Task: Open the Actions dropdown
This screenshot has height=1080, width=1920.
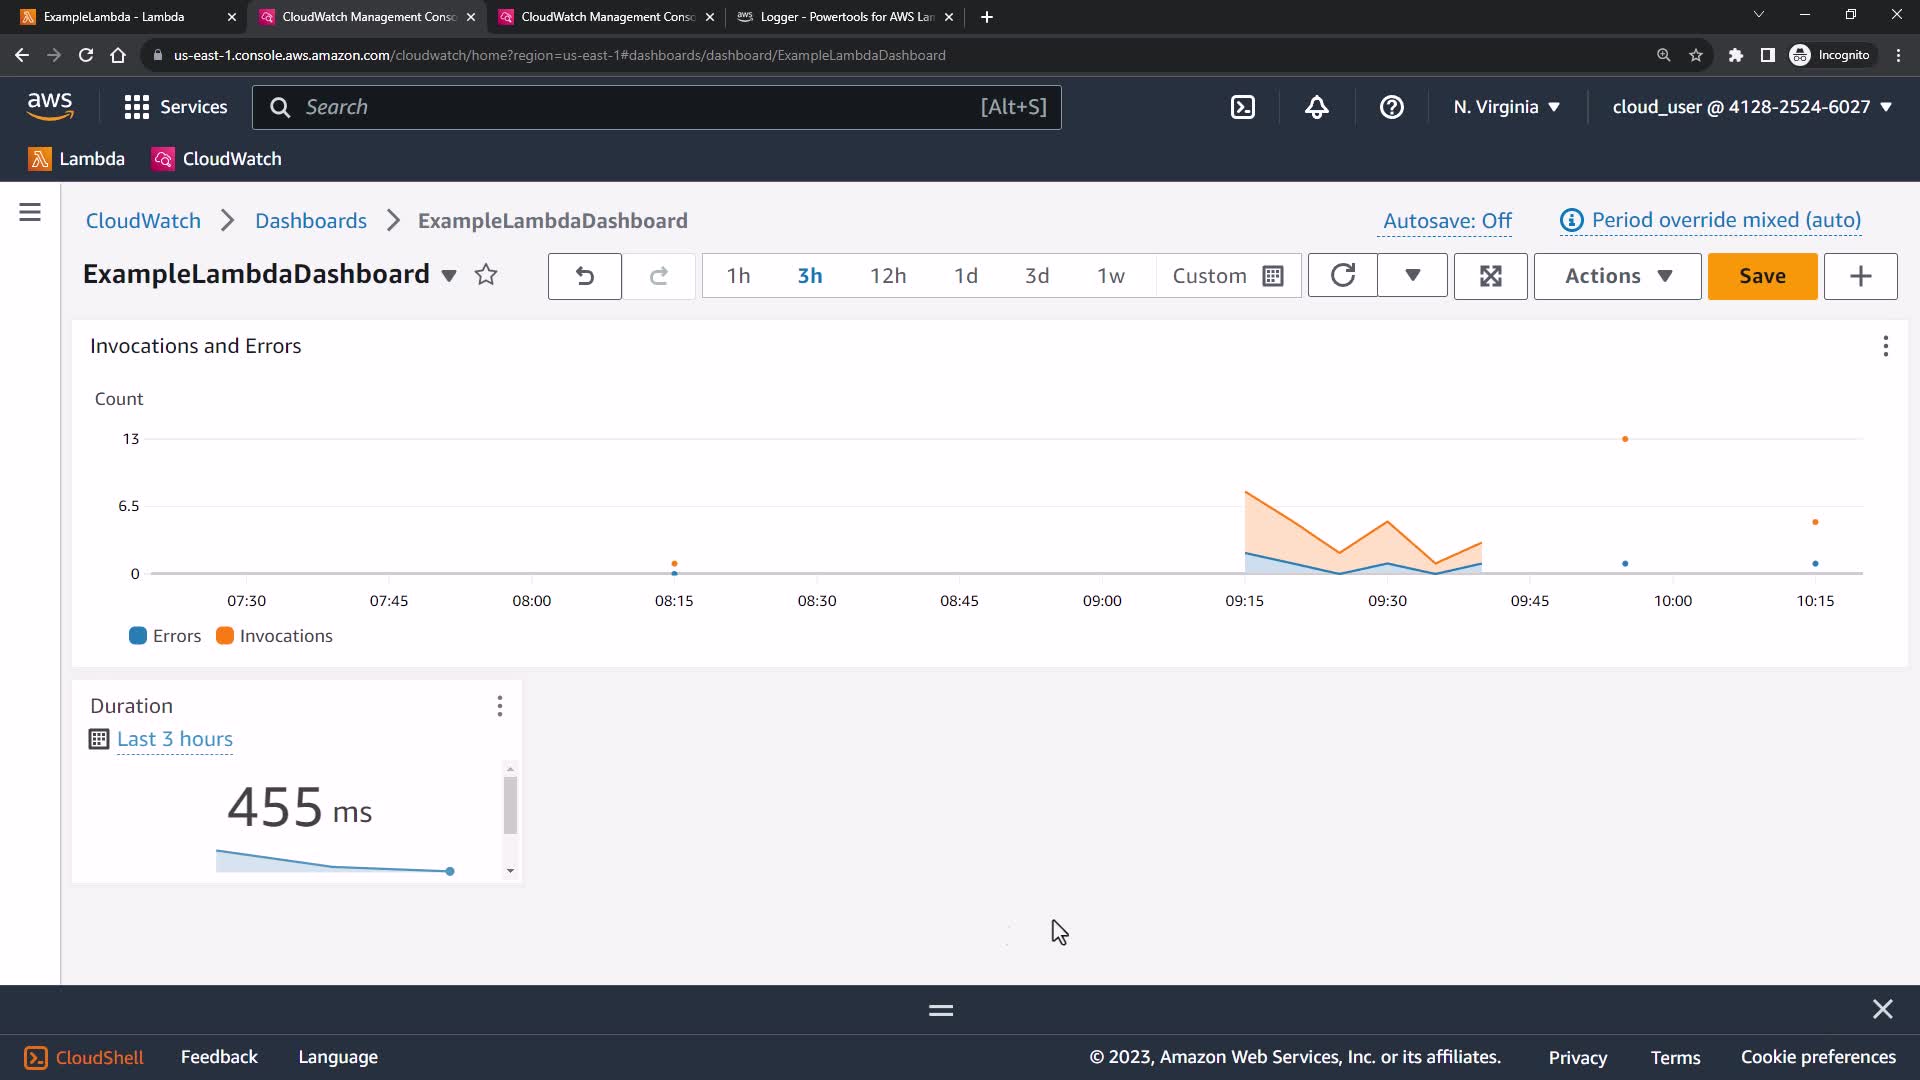Action: click(x=1617, y=276)
